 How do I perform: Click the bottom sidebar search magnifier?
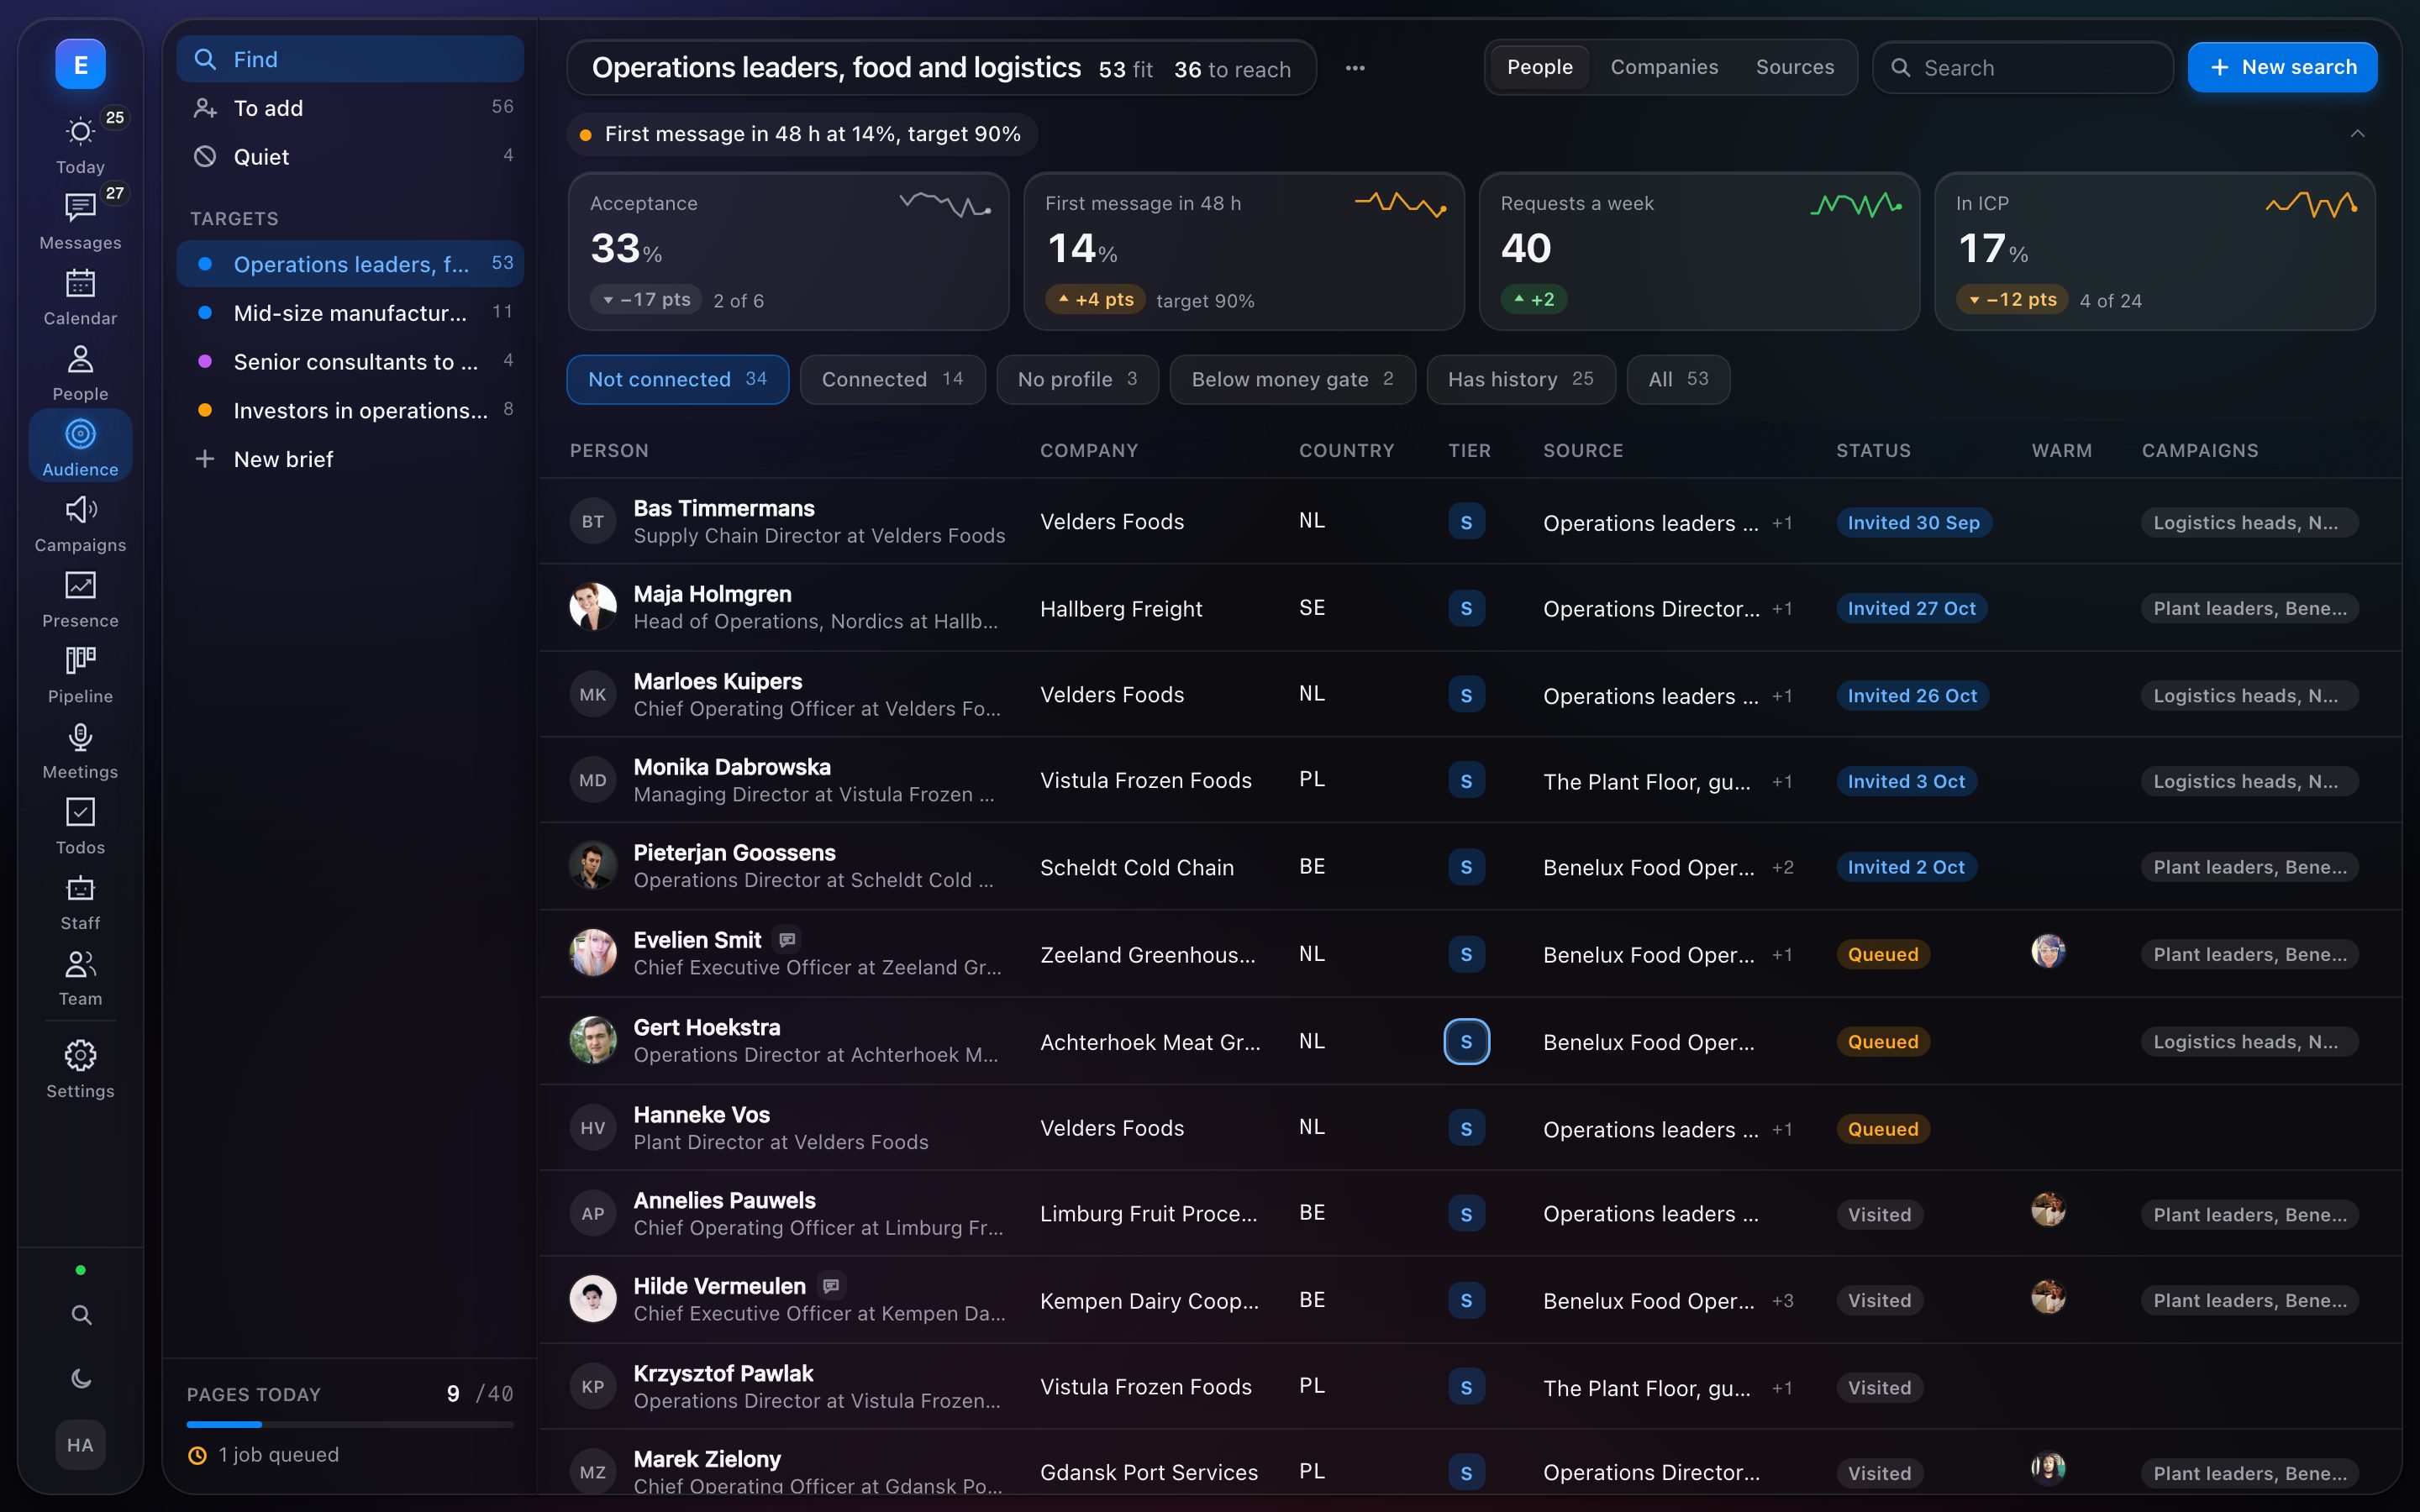[81, 1315]
